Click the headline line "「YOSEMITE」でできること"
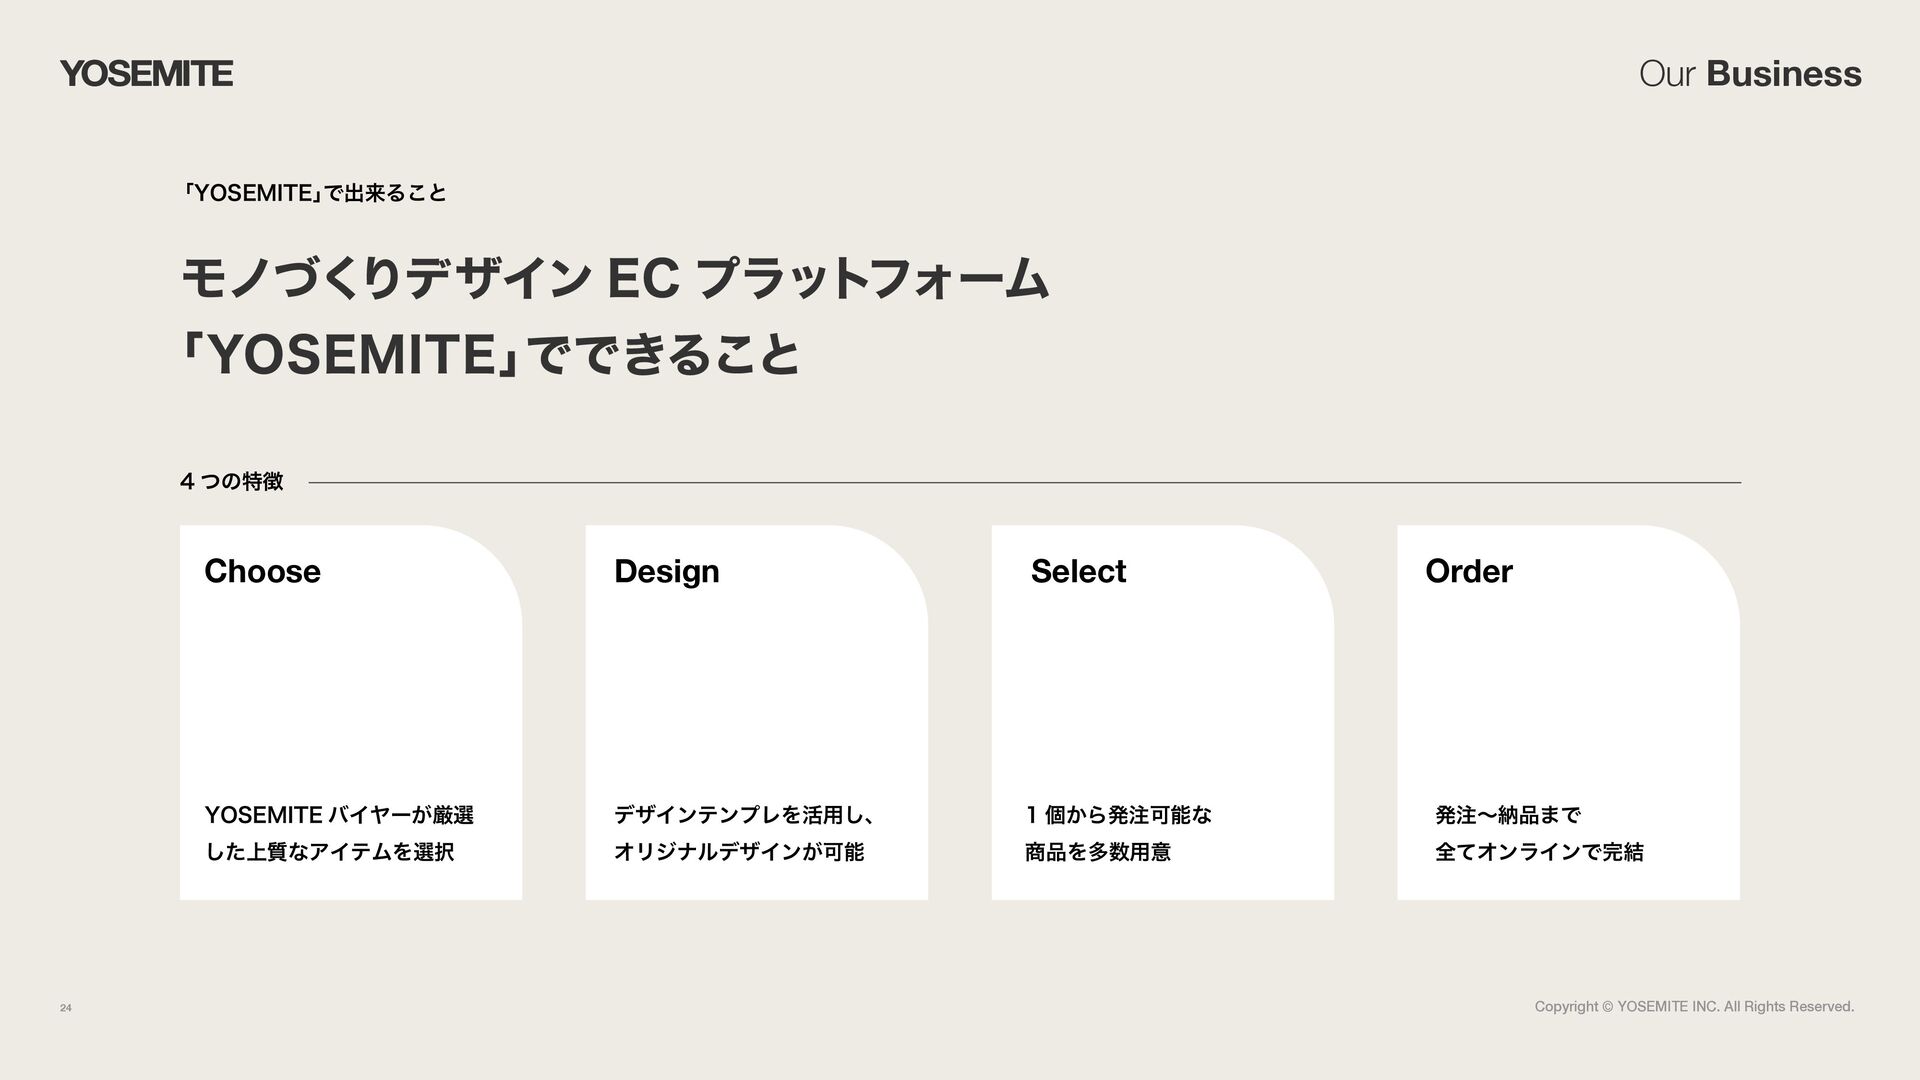 490,355
